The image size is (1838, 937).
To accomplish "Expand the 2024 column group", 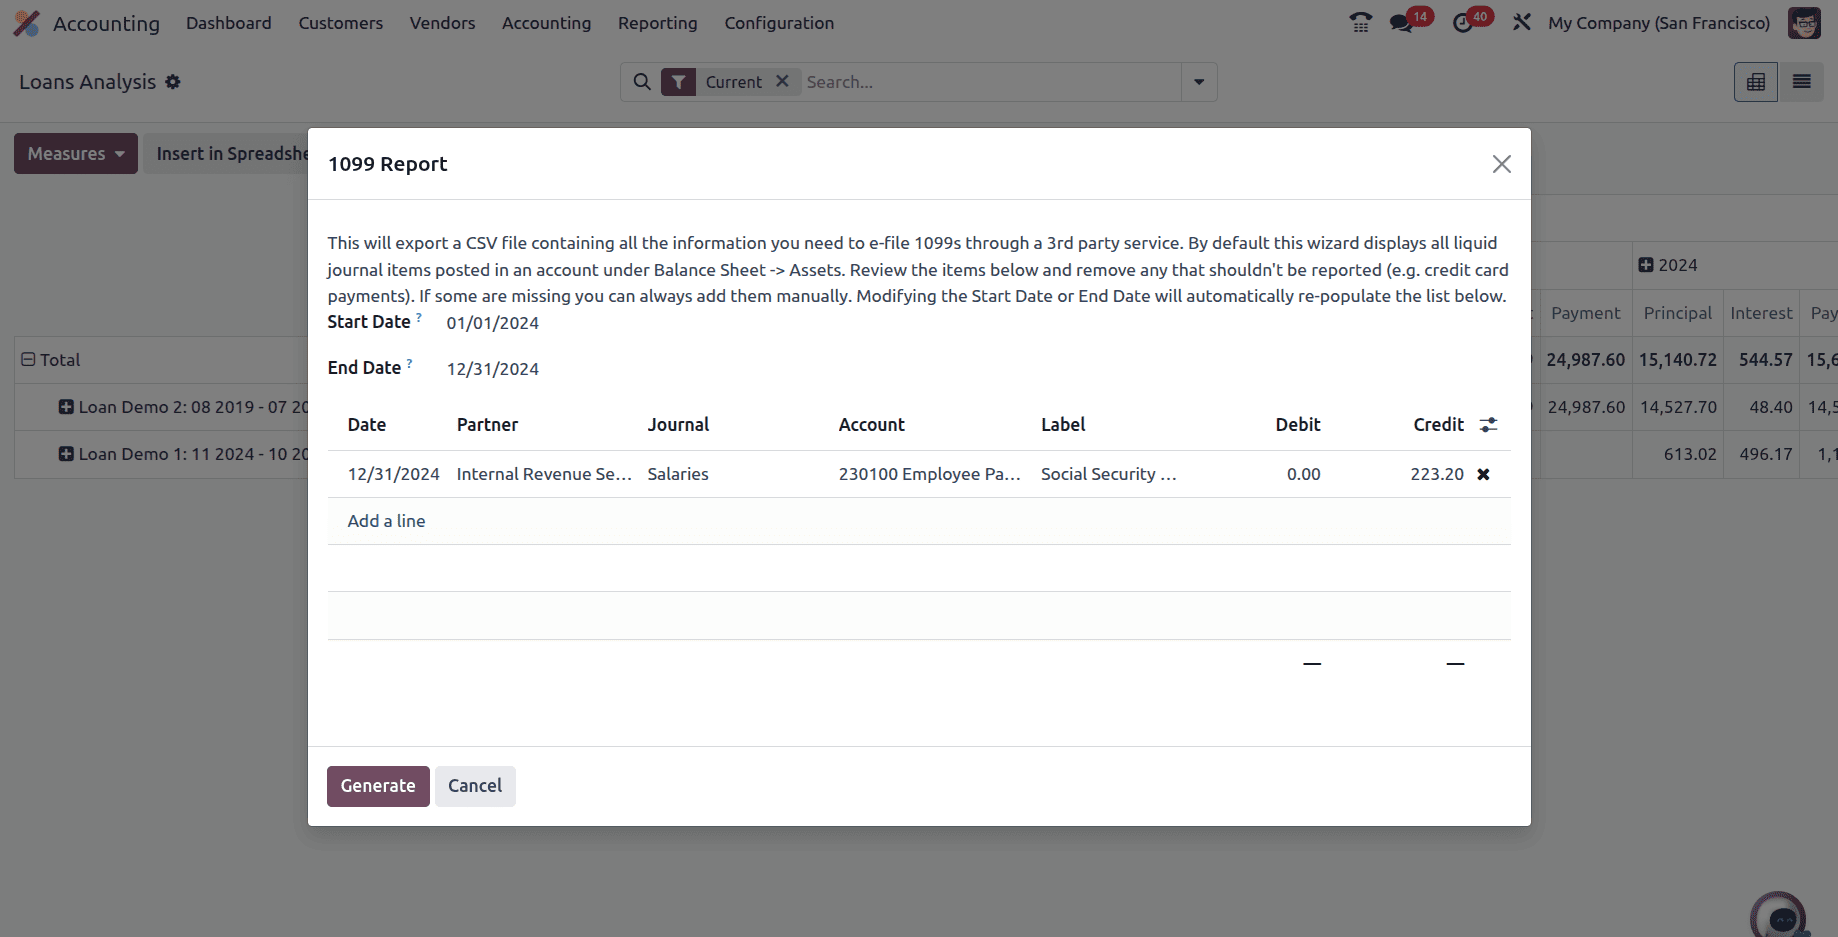I will [1647, 264].
